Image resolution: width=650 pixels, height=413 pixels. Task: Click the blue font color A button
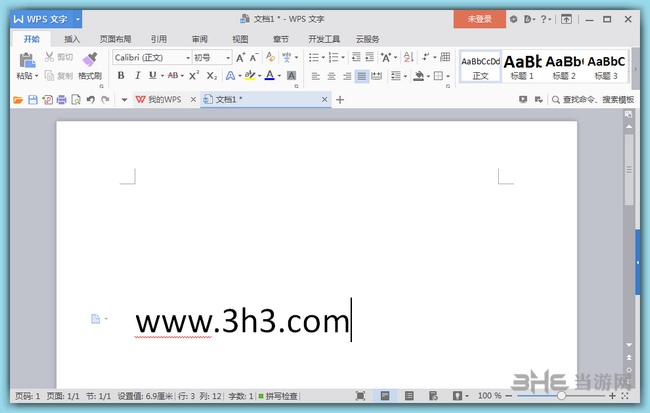tap(270, 75)
